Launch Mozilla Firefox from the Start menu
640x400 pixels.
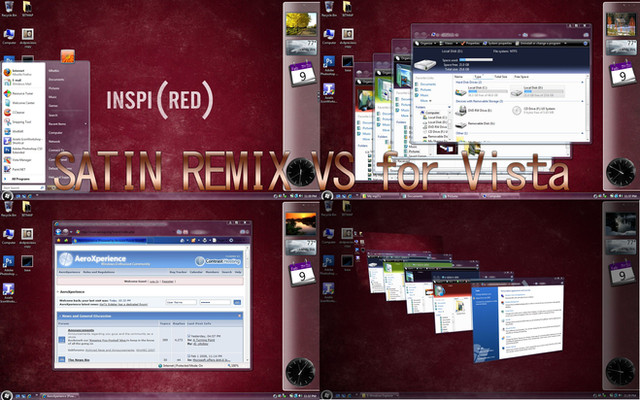[x=23, y=72]
